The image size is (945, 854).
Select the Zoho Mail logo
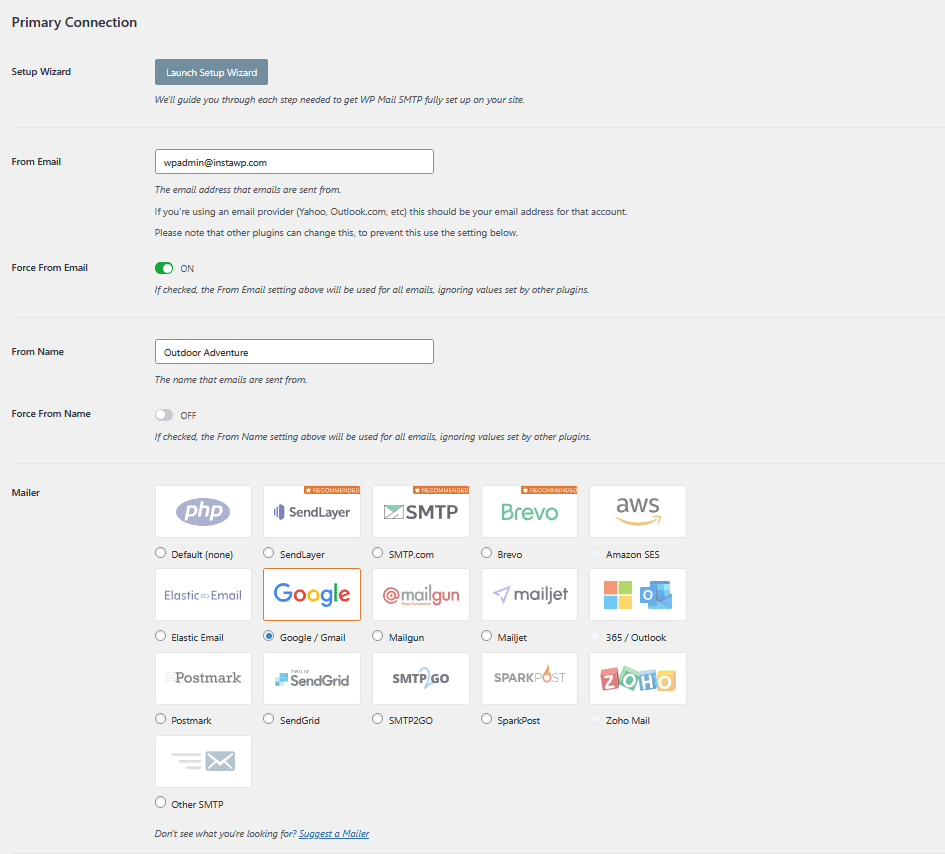638,679
